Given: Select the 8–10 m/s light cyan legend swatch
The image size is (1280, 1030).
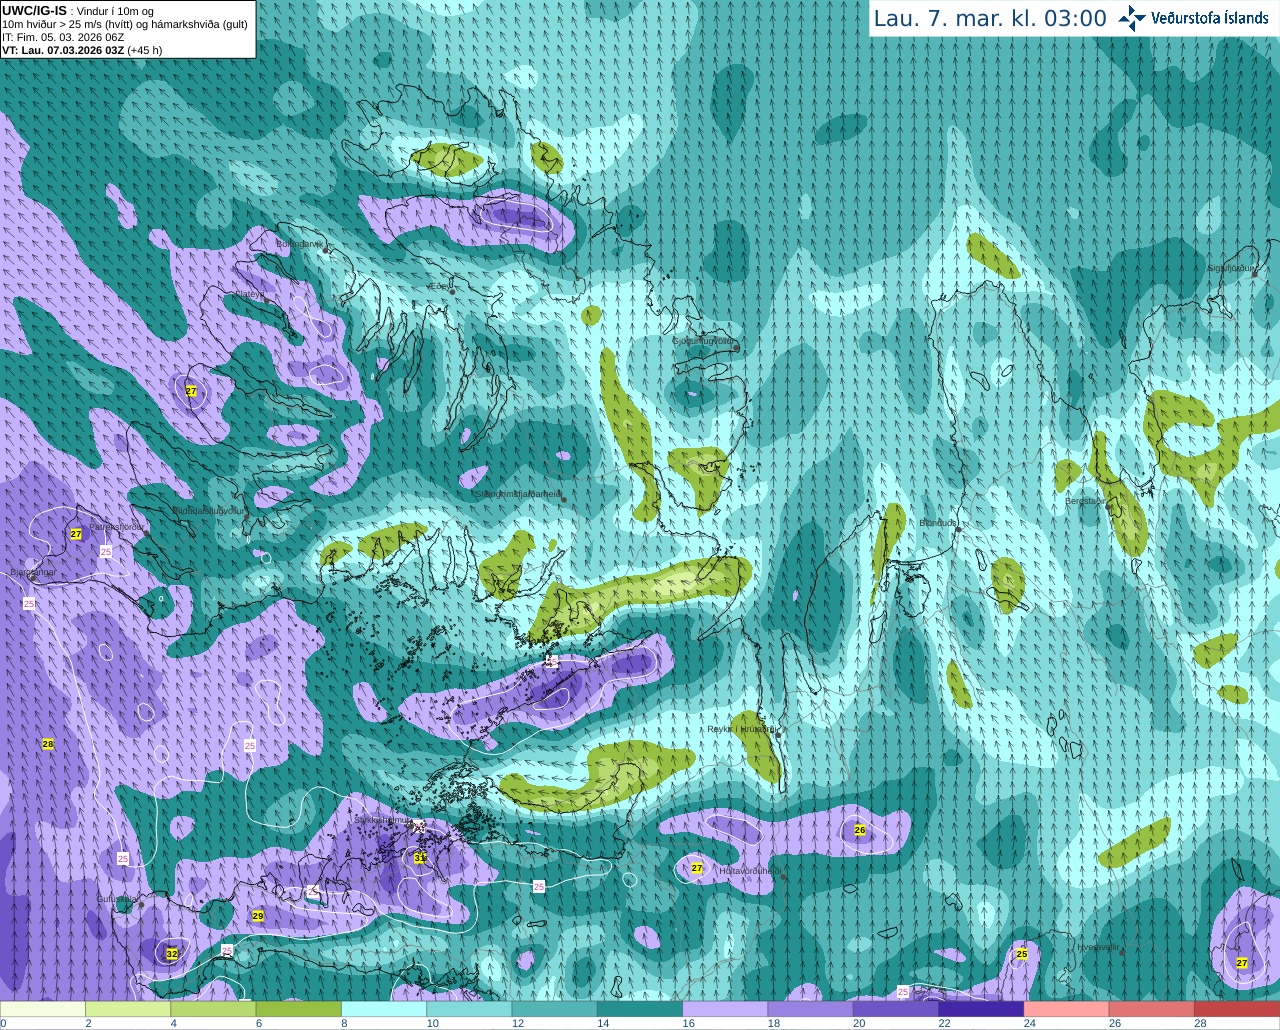Looking at the screenshot, I should point(384,1009).
